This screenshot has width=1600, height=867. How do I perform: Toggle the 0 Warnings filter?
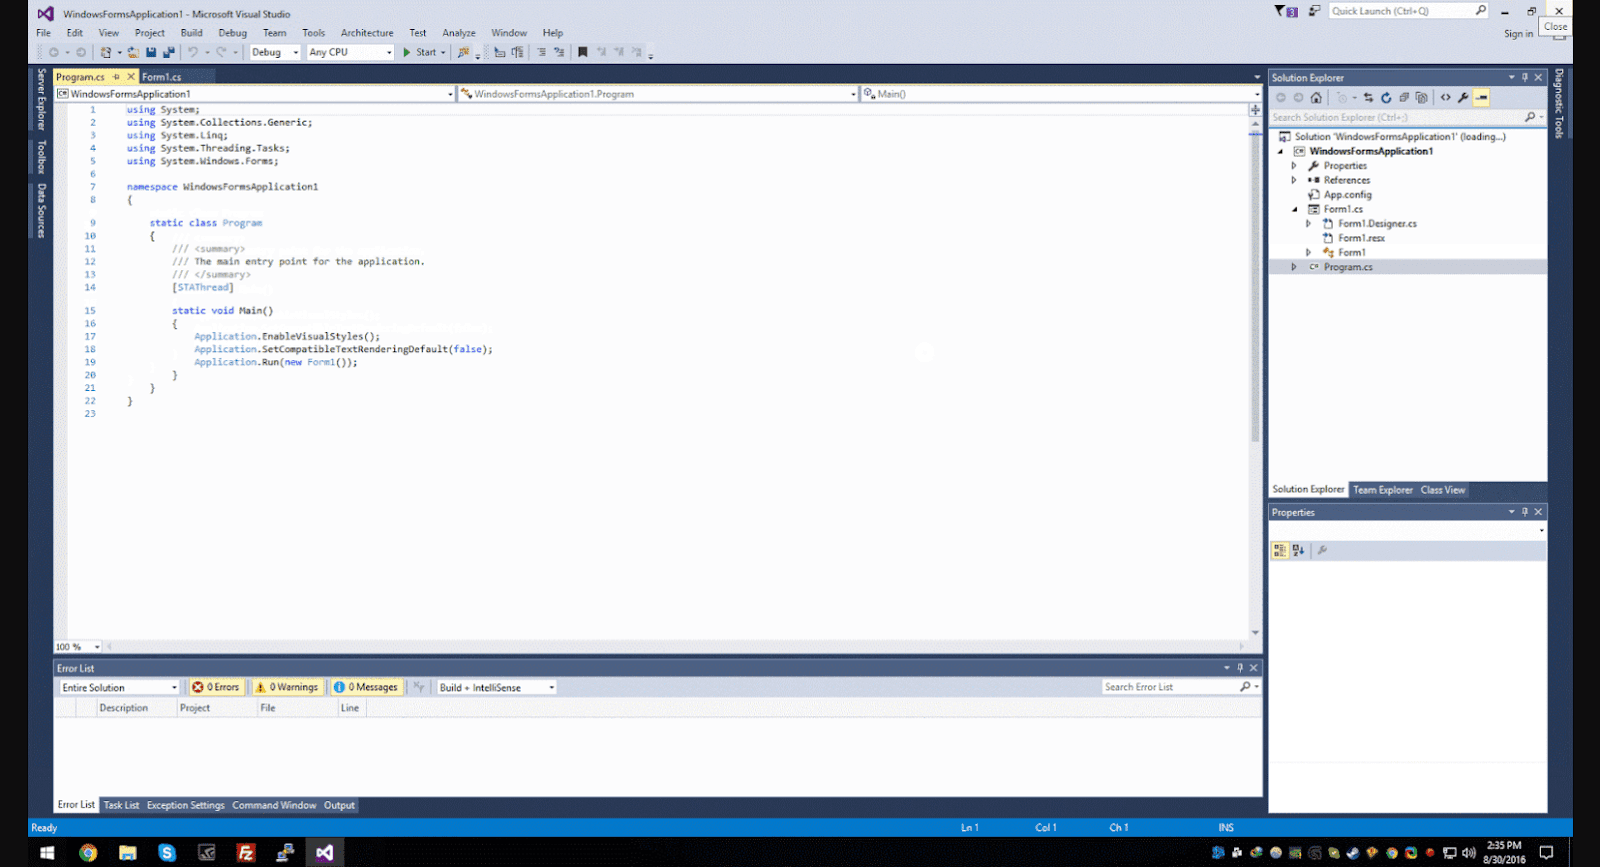(287, 687)
